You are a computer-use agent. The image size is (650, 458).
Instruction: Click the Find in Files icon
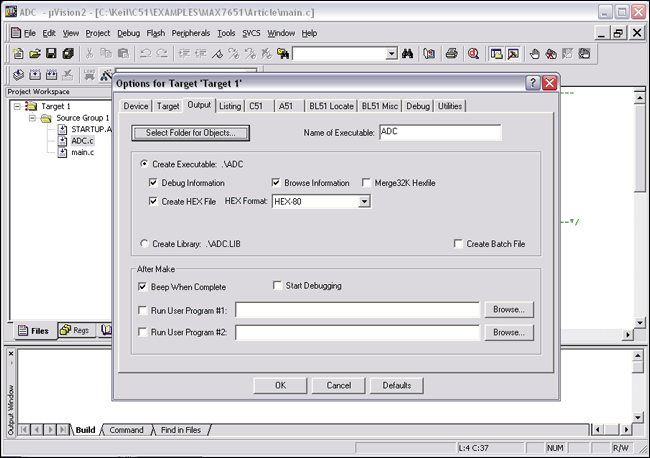[x=283, y=53]
